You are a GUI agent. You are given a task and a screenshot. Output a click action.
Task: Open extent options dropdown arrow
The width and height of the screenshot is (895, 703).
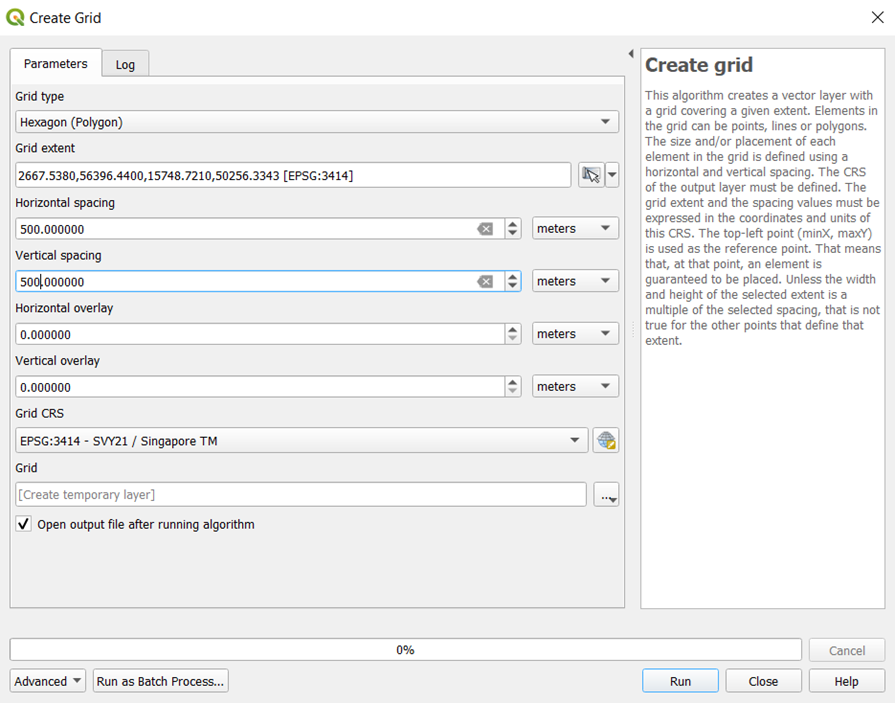(x=612, y=176)
